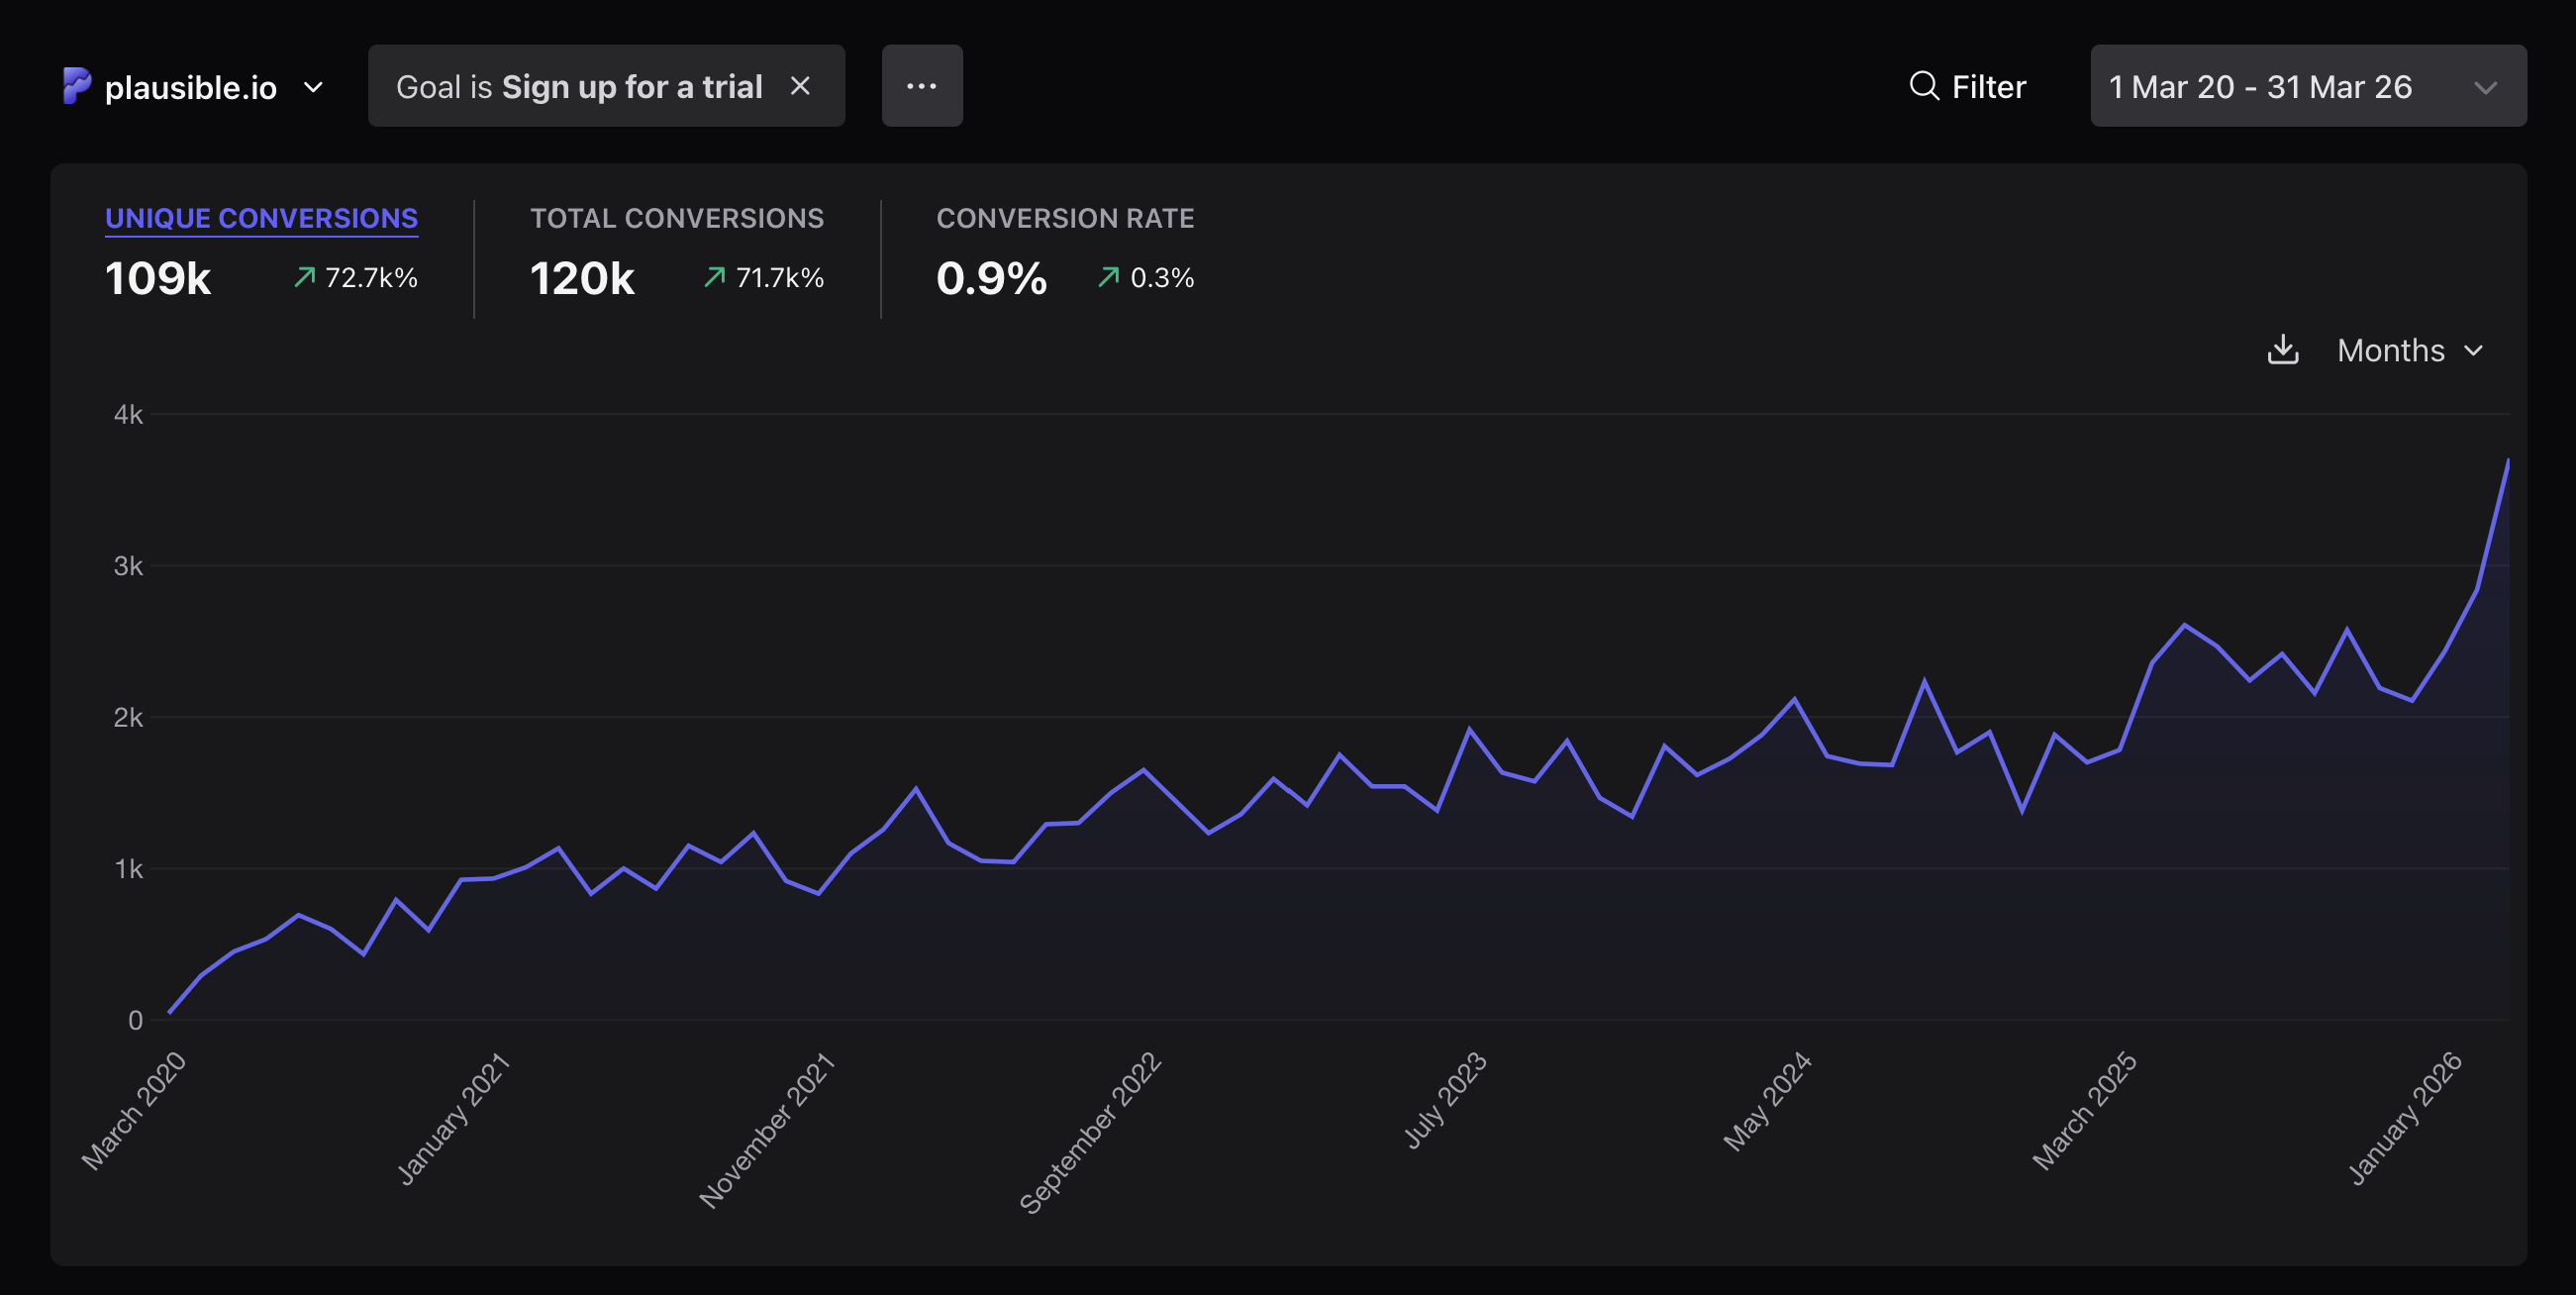This screenshot has width=2576, height=1295.
Task: Click the Filter search magnifier icon
Action: point(1923,86)
